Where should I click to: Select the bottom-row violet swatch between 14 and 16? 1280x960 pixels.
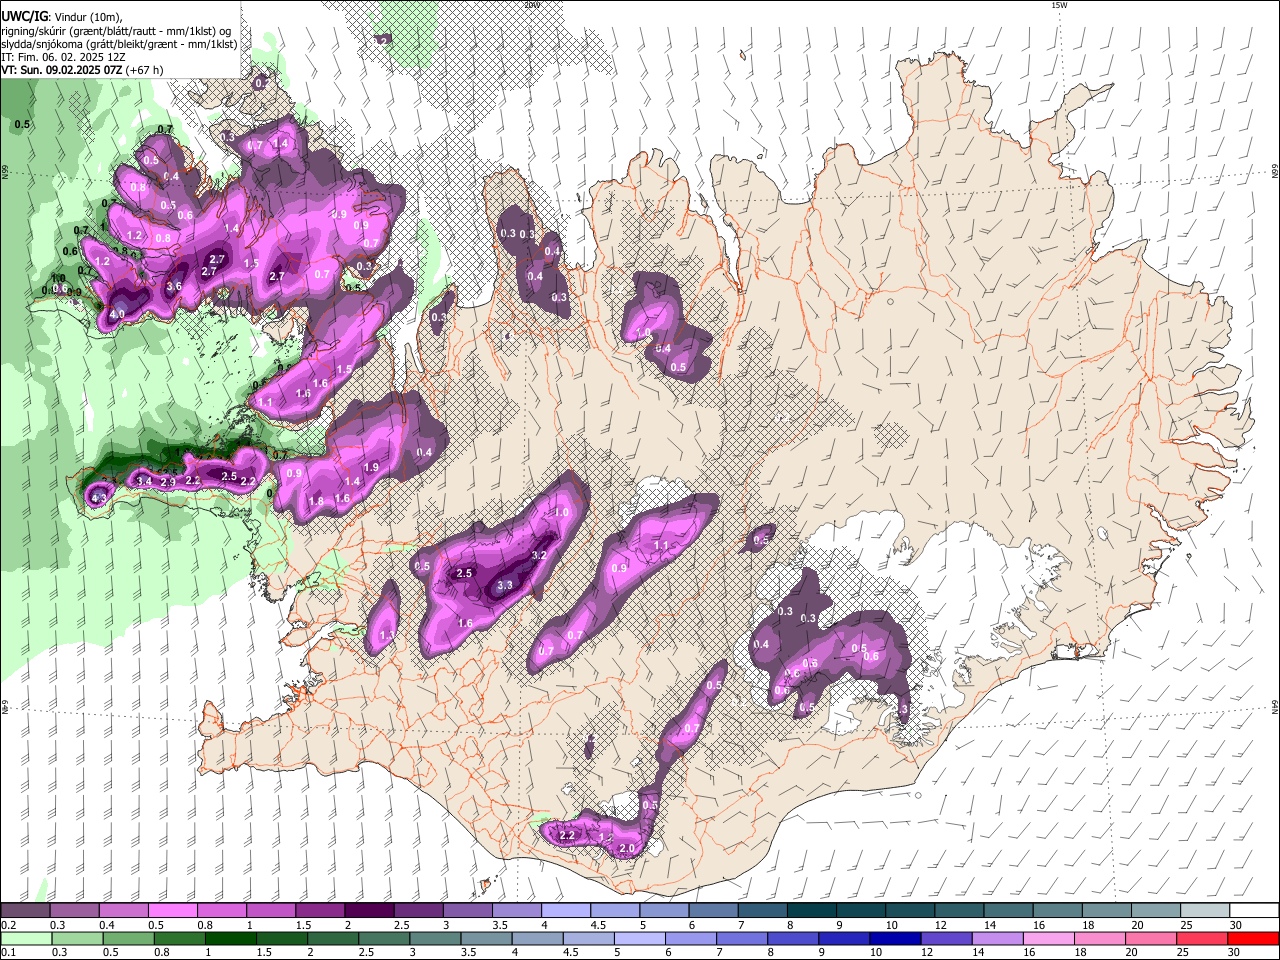997,938
